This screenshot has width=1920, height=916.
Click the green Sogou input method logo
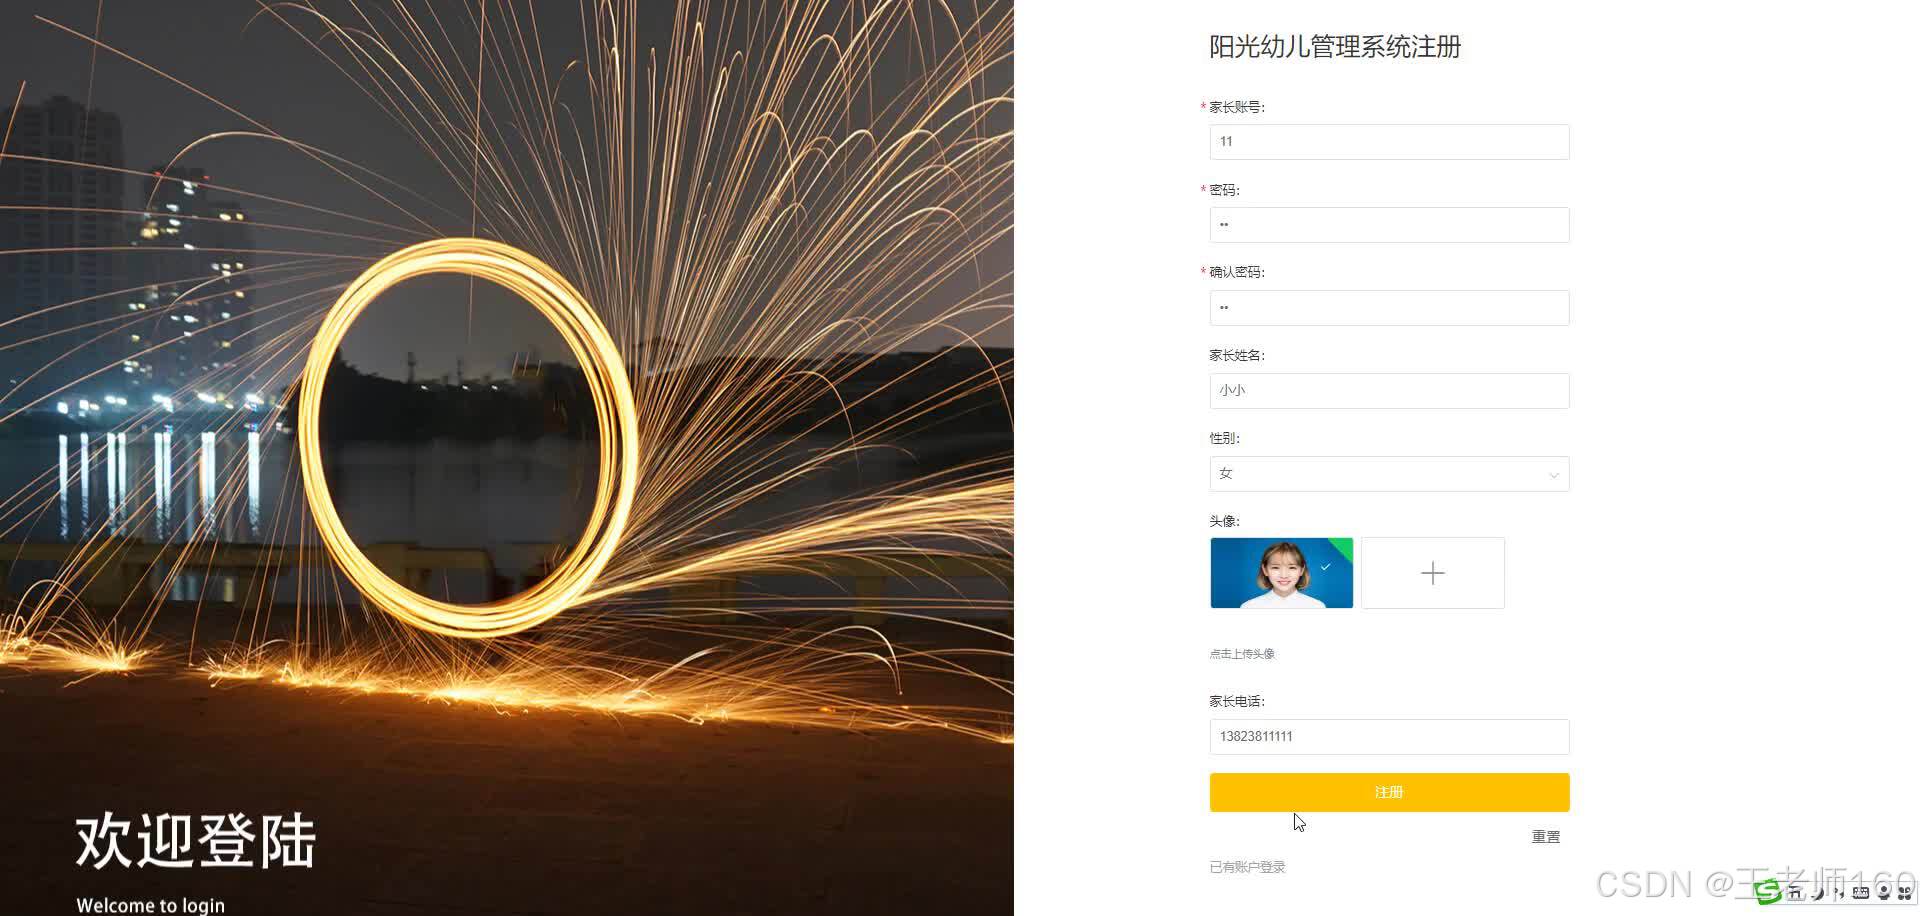tap(1768, 892)
